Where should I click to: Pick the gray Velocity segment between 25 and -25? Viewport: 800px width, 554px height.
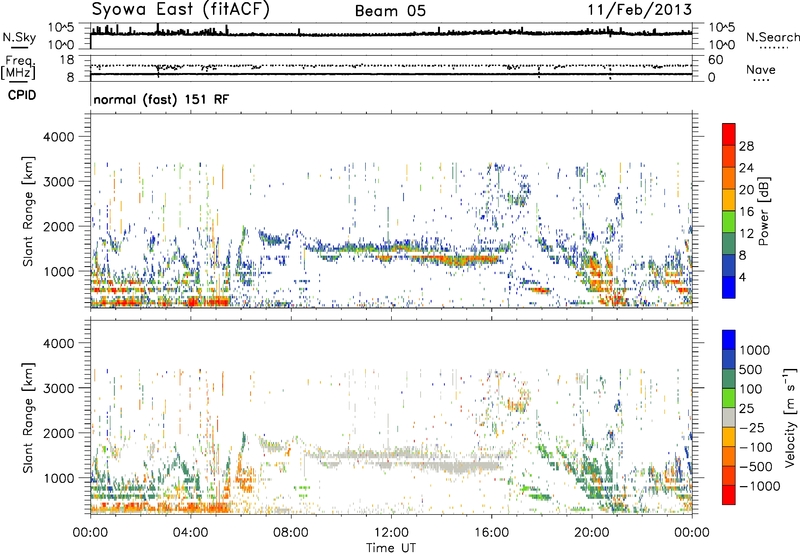[x=729, y=418]
